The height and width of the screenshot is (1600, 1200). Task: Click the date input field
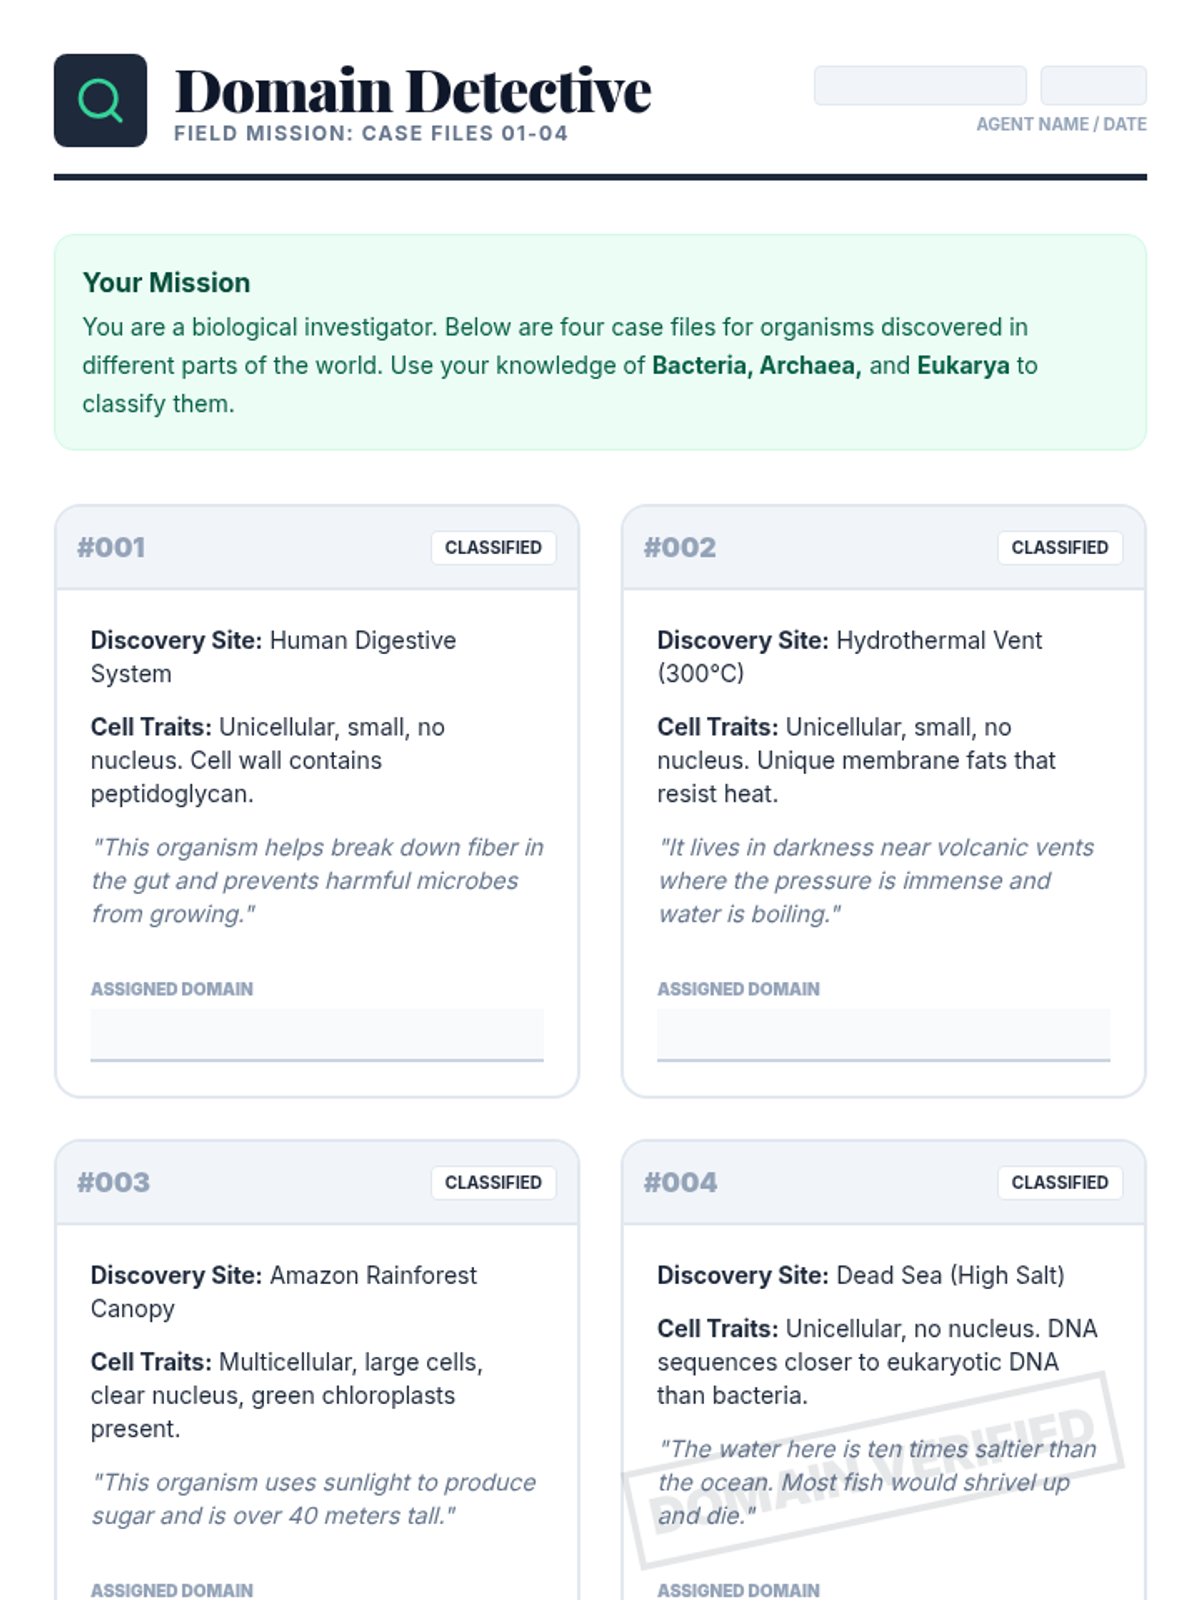tap(1093, 85)
